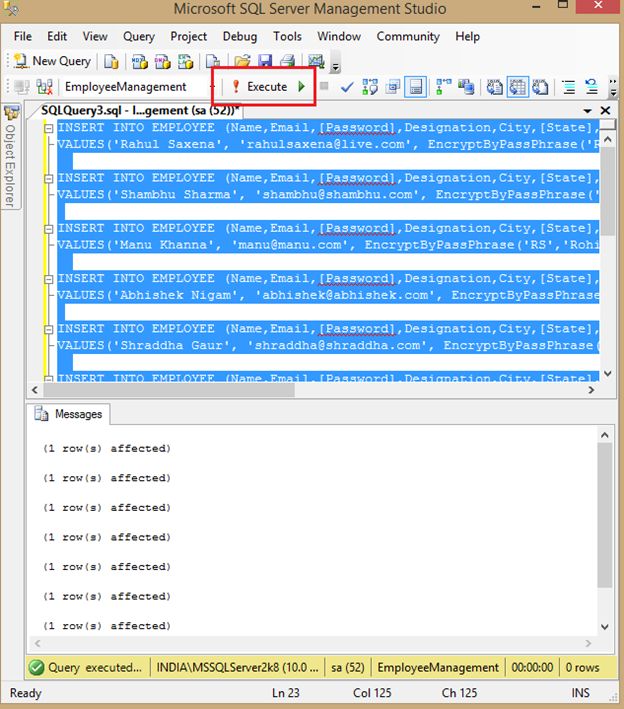The width and height of the screenshot is (624, 709).
Task: Switch output to Results to File
Action: 540,86
